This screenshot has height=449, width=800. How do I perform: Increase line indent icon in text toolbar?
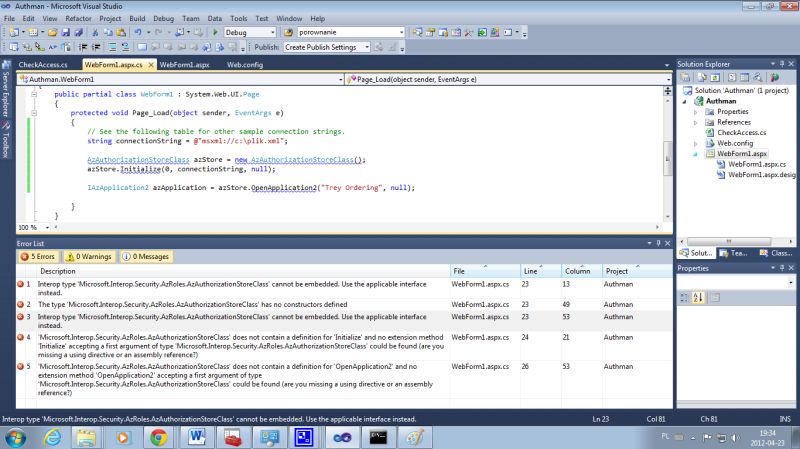click(x=95, y=47)
